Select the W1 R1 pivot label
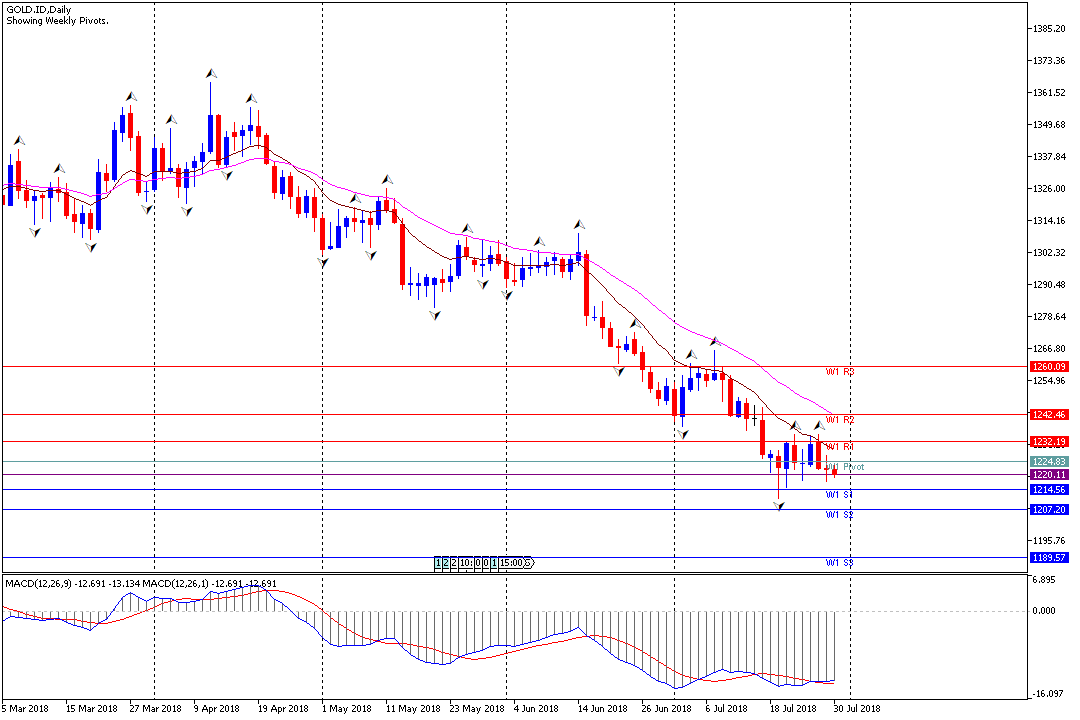1080x720 pixels. tap(840, 446)
